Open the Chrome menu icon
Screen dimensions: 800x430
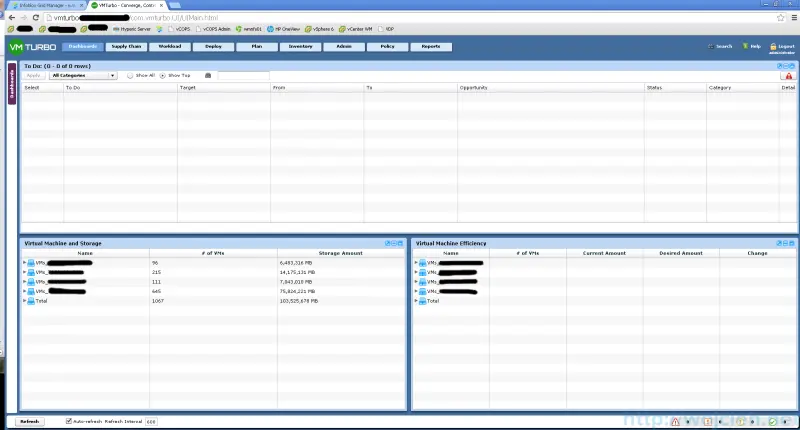pyautogui.click(x=794, y=17)
